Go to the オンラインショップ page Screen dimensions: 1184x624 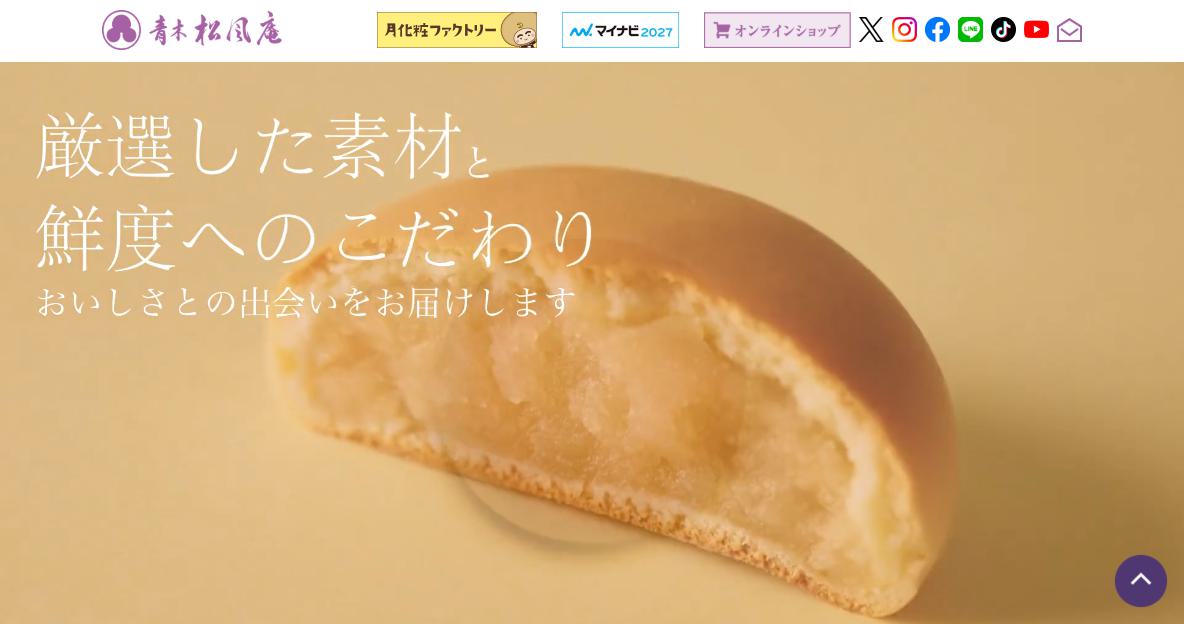(777, 30)
